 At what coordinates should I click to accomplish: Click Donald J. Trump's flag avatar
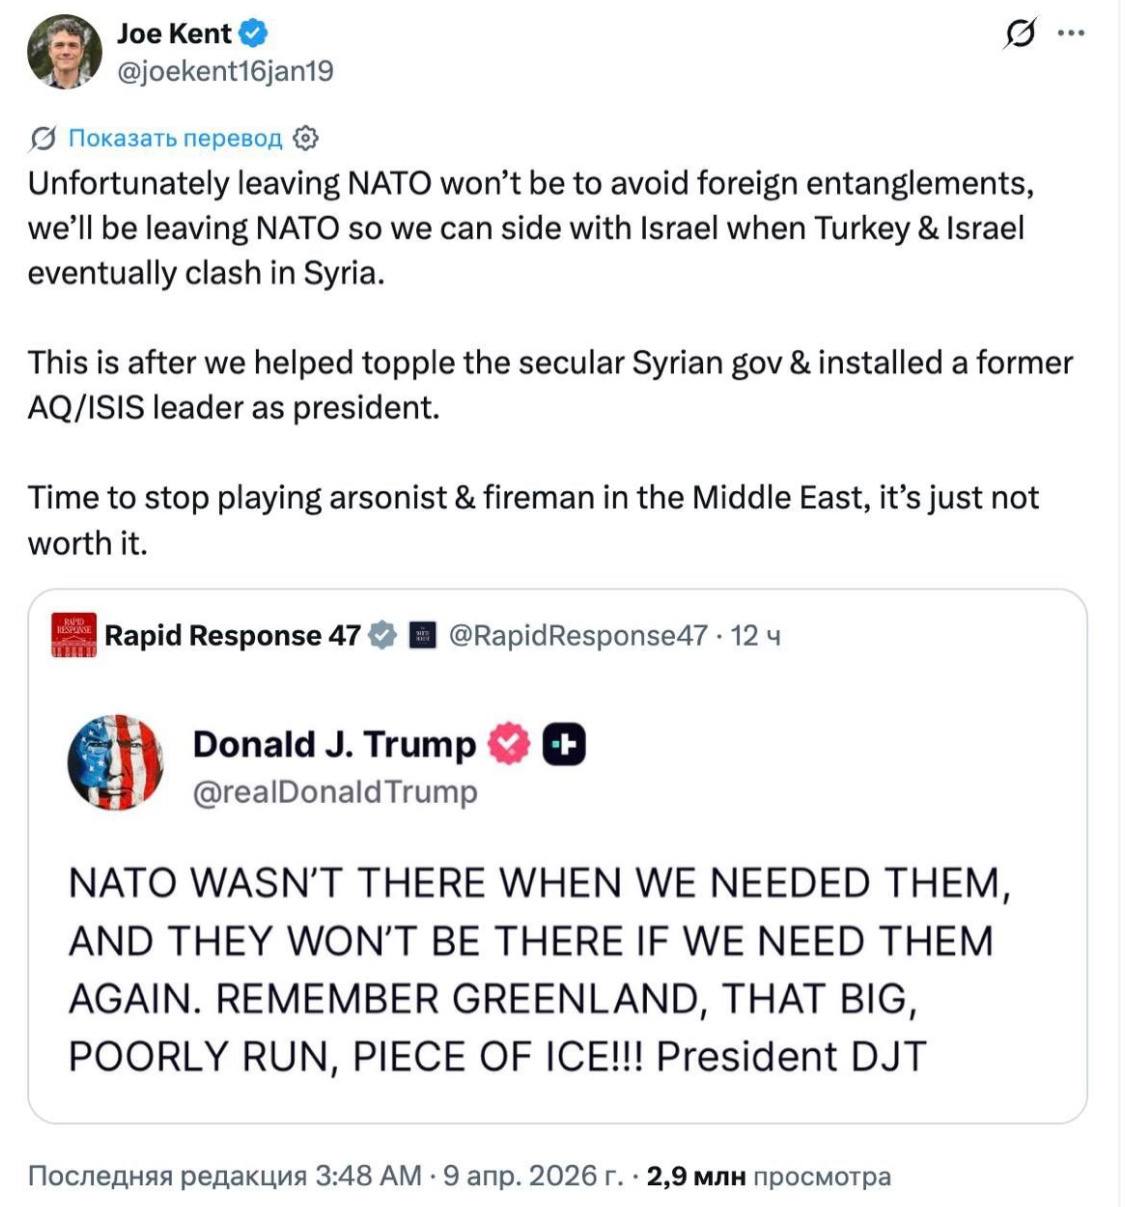tap(116, 762)
